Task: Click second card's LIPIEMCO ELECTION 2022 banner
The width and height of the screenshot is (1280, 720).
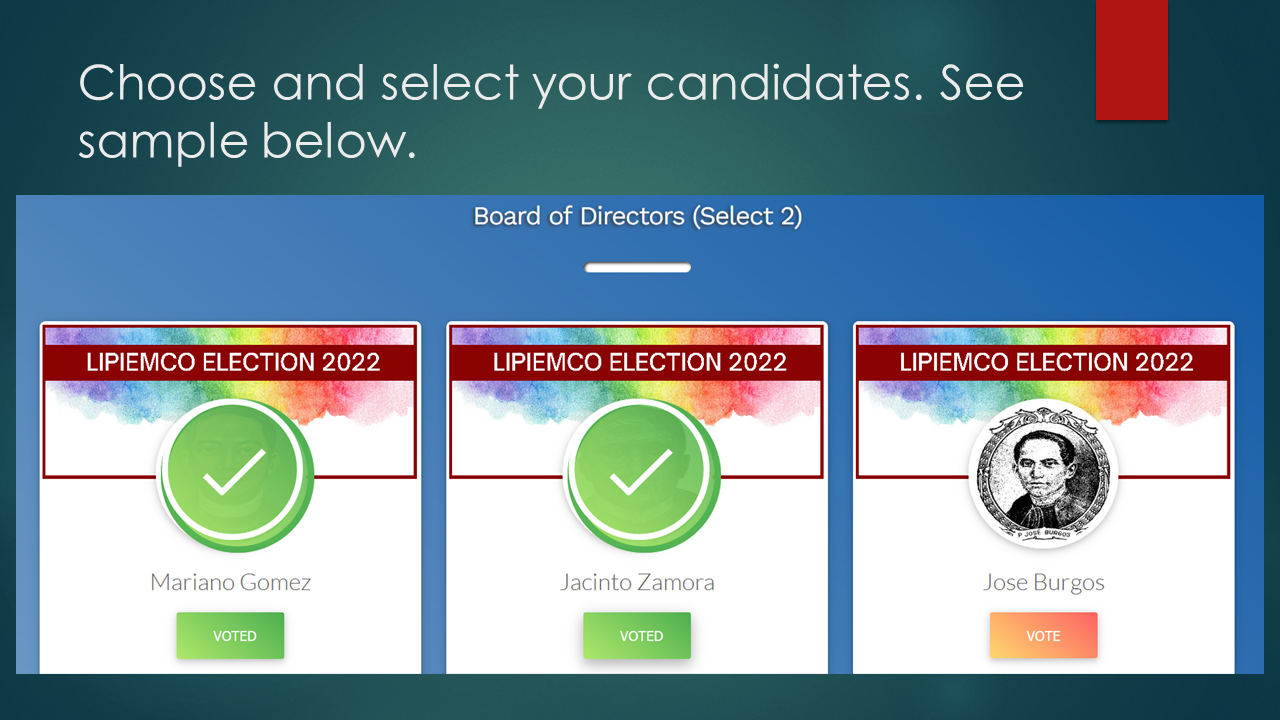Action: pos(637,363)
